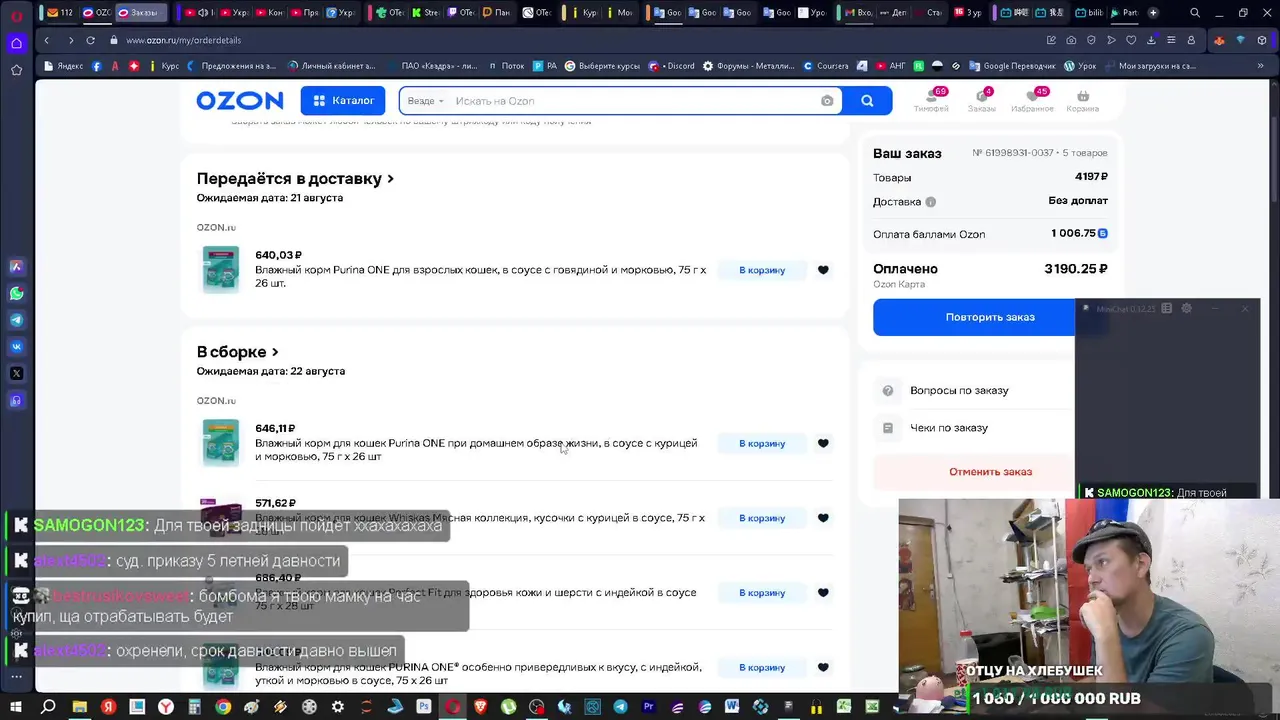Open the Coursera bookmark
Viewport: 1280px width, 720px height.
coord(825,66)
